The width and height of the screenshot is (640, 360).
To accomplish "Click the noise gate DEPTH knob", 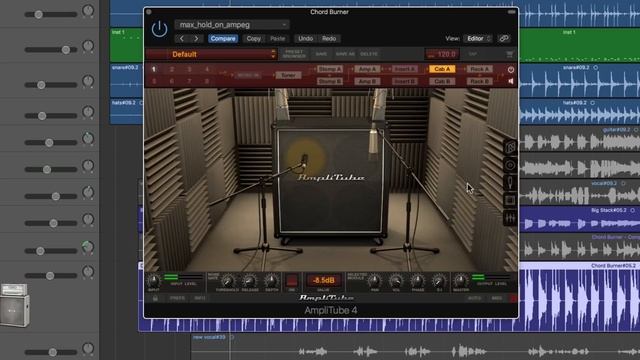I will pyautogui.click(x=271, y=281).
